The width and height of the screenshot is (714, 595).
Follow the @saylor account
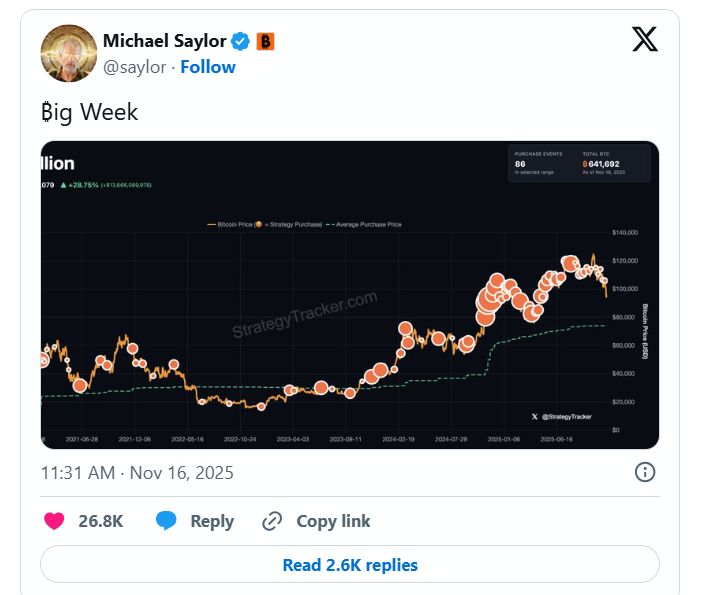click(208, 67)
